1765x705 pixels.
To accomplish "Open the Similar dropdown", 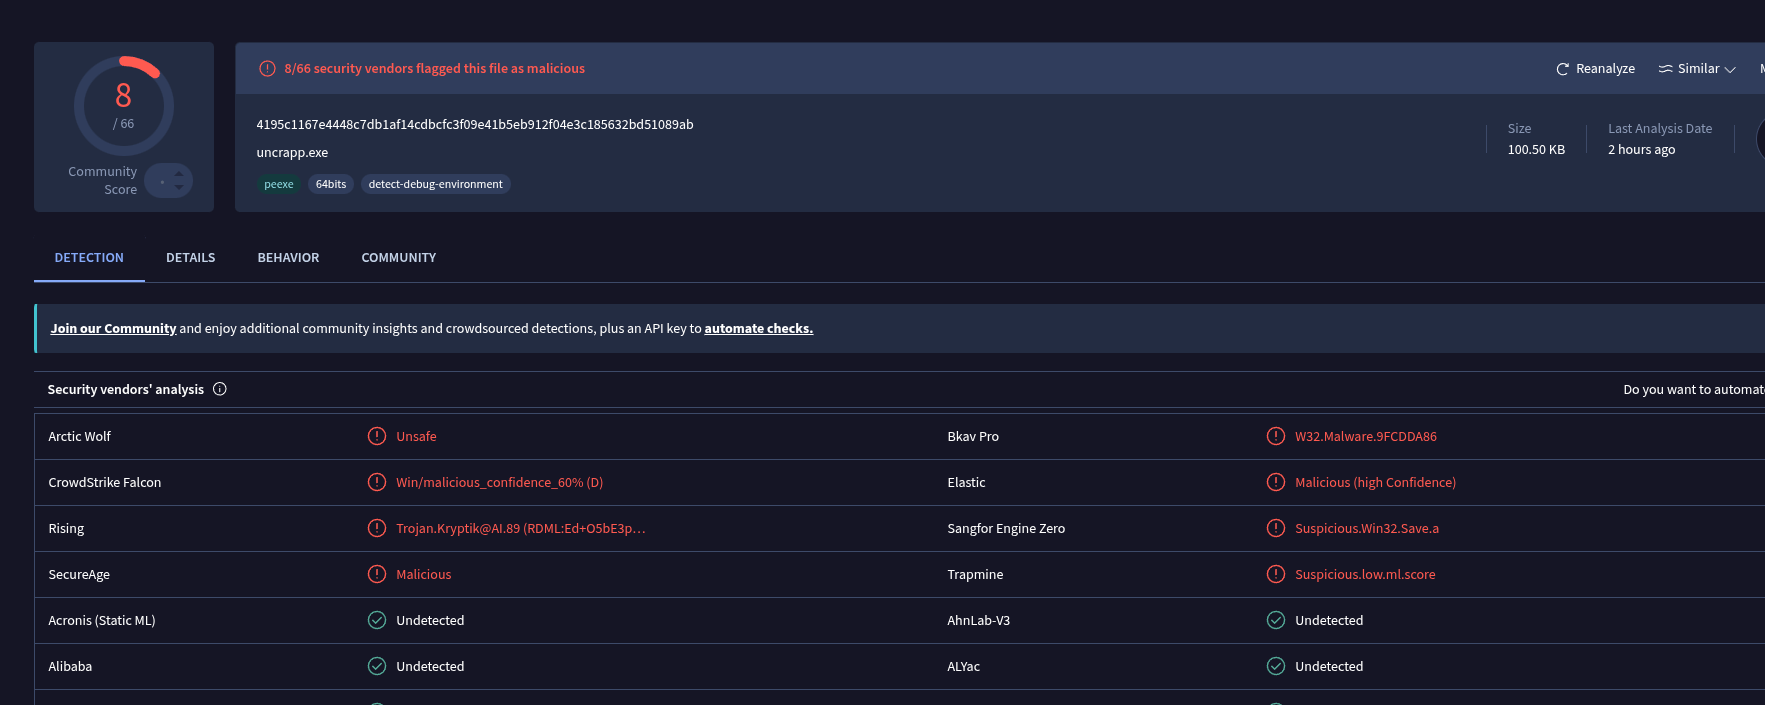I will [x=1697, y=69].
